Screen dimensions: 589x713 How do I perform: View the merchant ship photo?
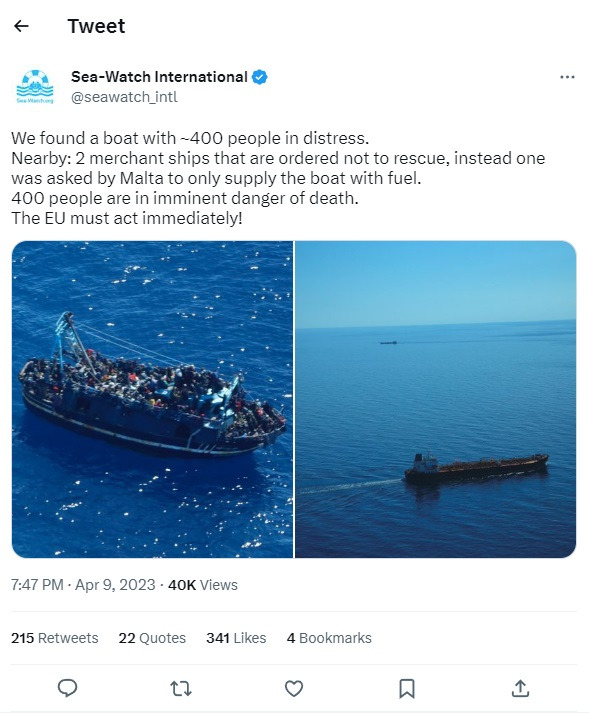(436, 399)
